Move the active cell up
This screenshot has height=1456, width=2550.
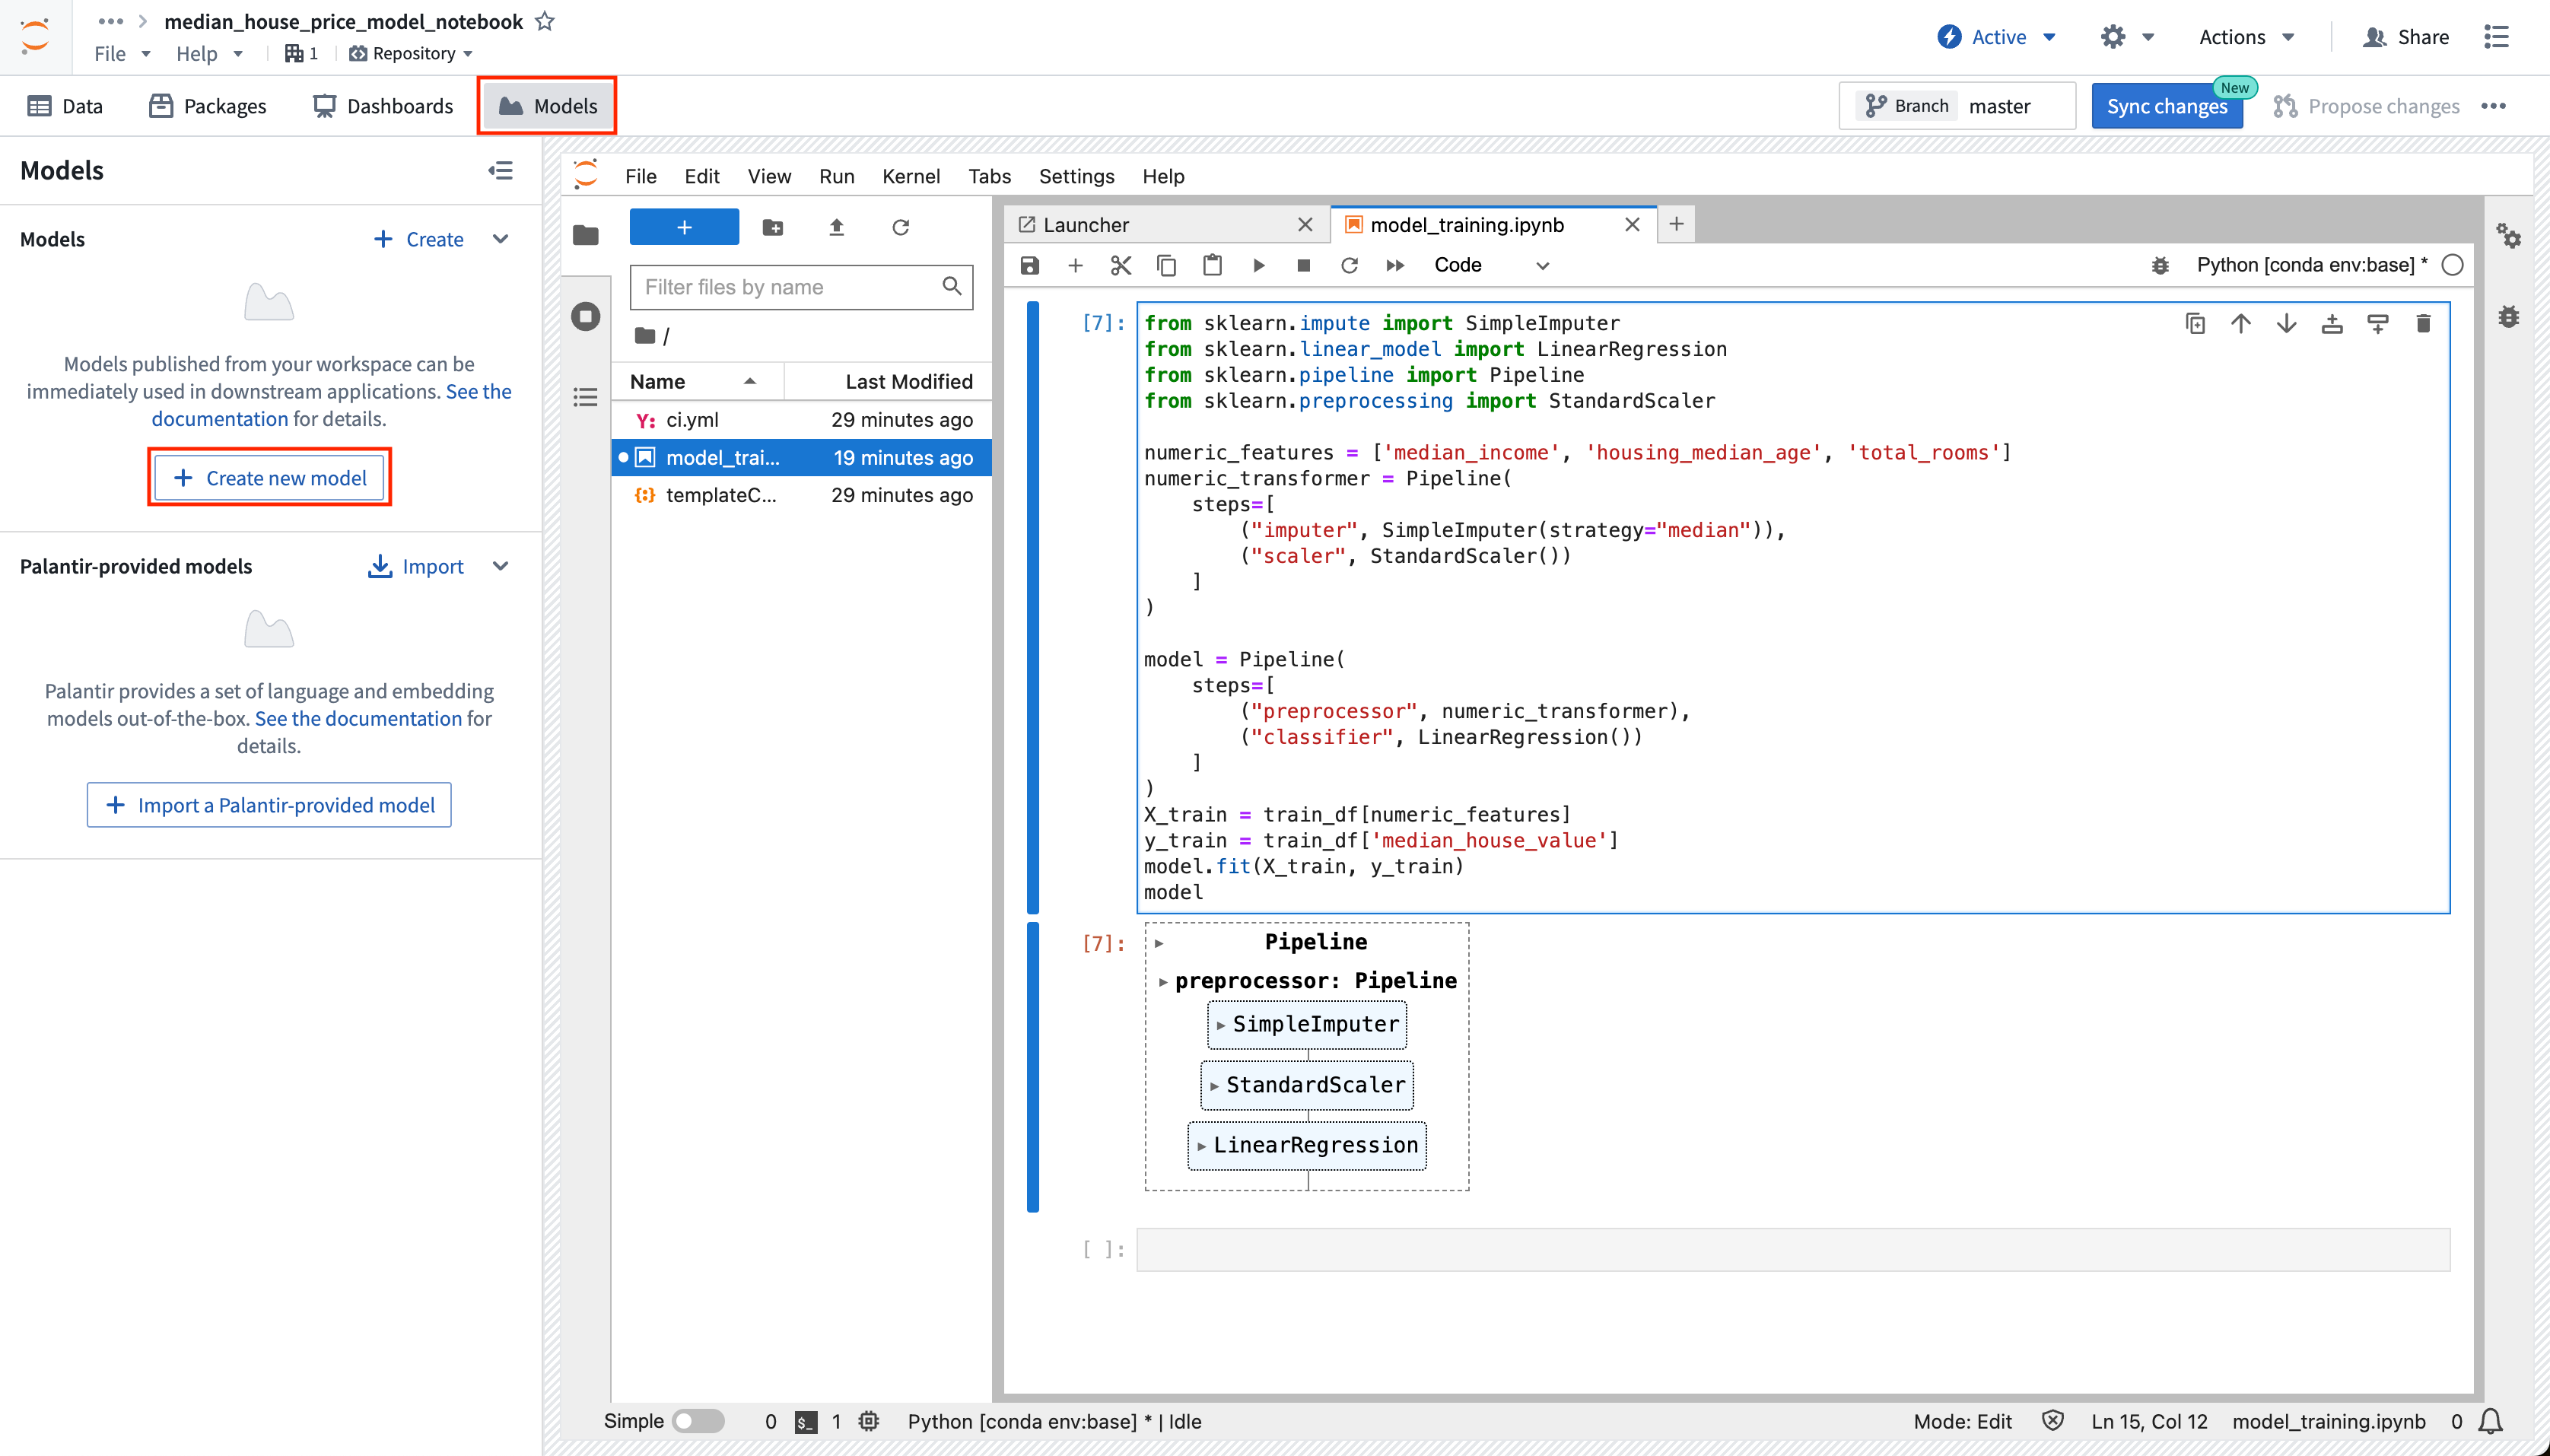point(2241,323)
